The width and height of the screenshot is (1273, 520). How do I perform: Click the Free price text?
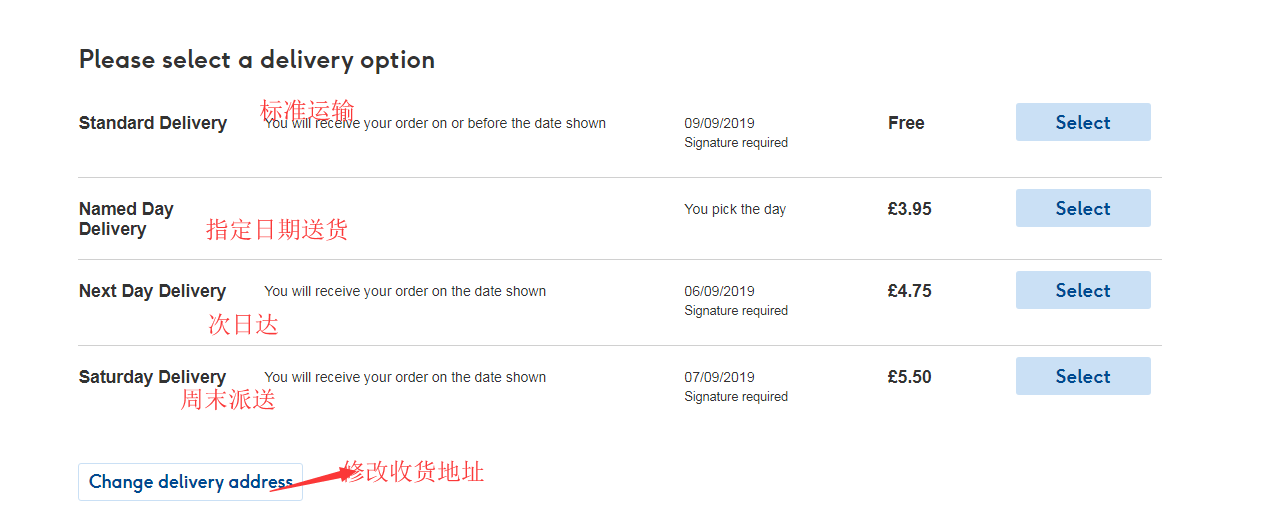(x=906, y=123)
